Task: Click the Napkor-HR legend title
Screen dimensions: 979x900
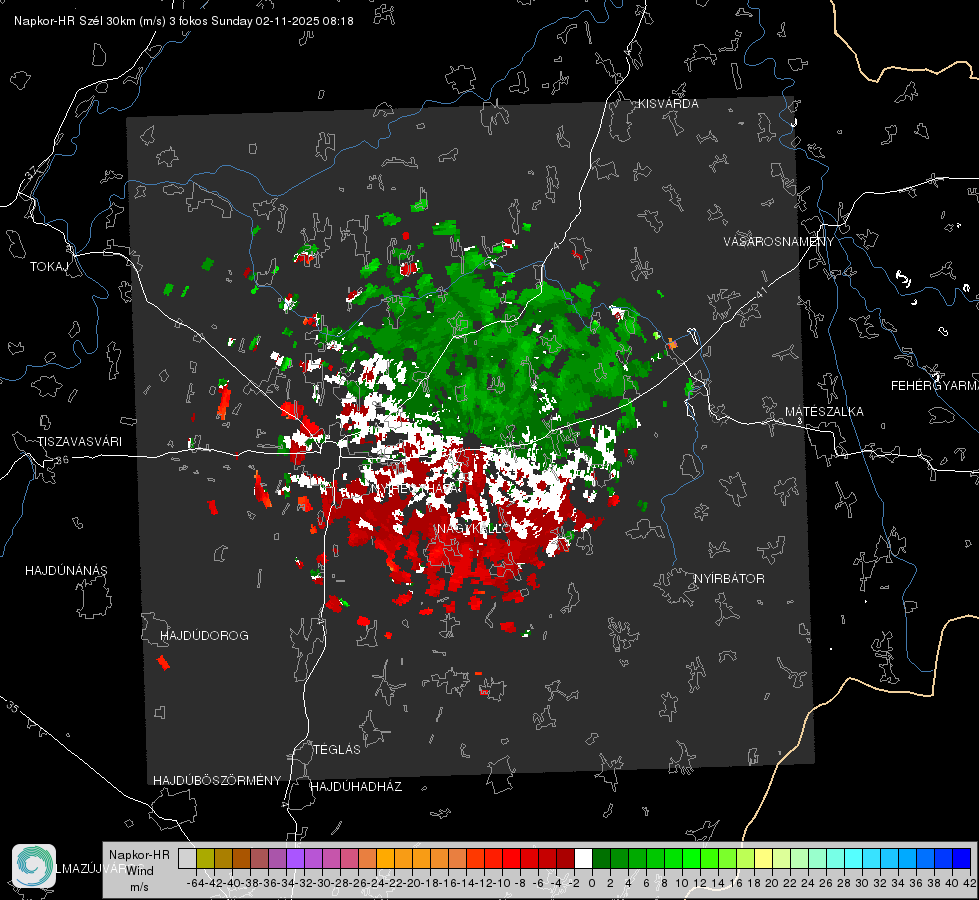Action: click(139, 854)
